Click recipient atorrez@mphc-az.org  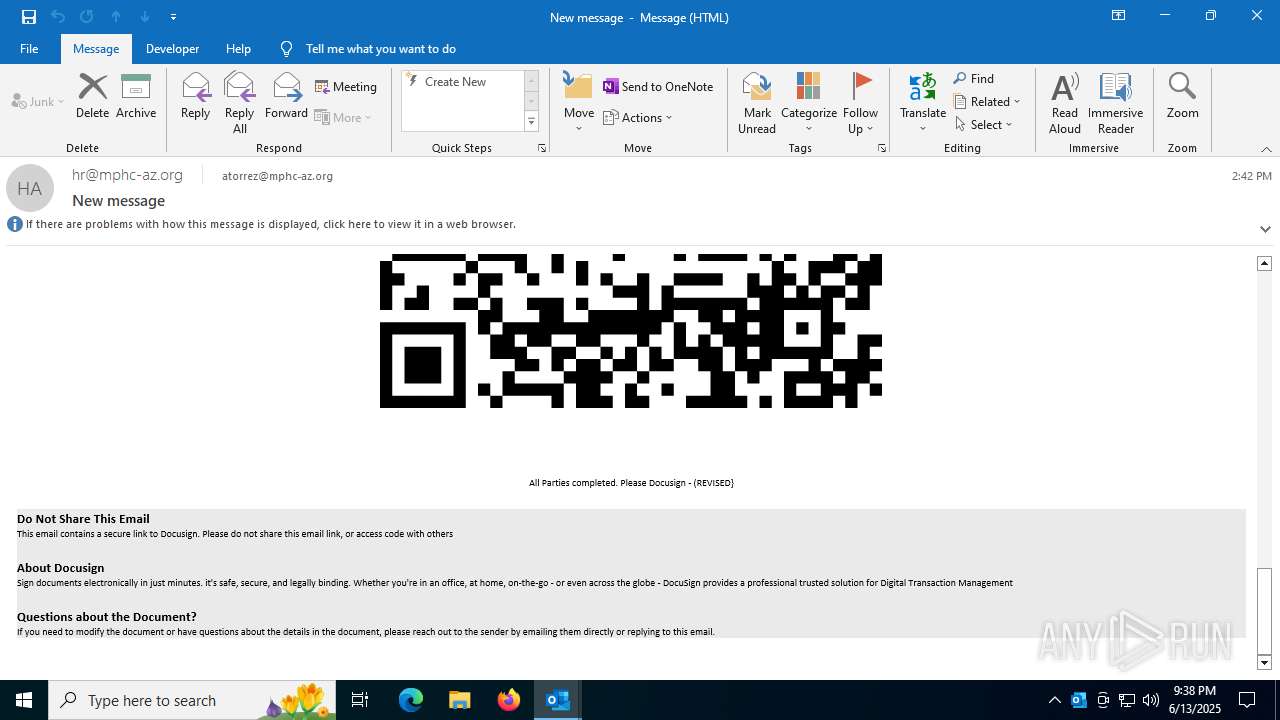[277, 176]
